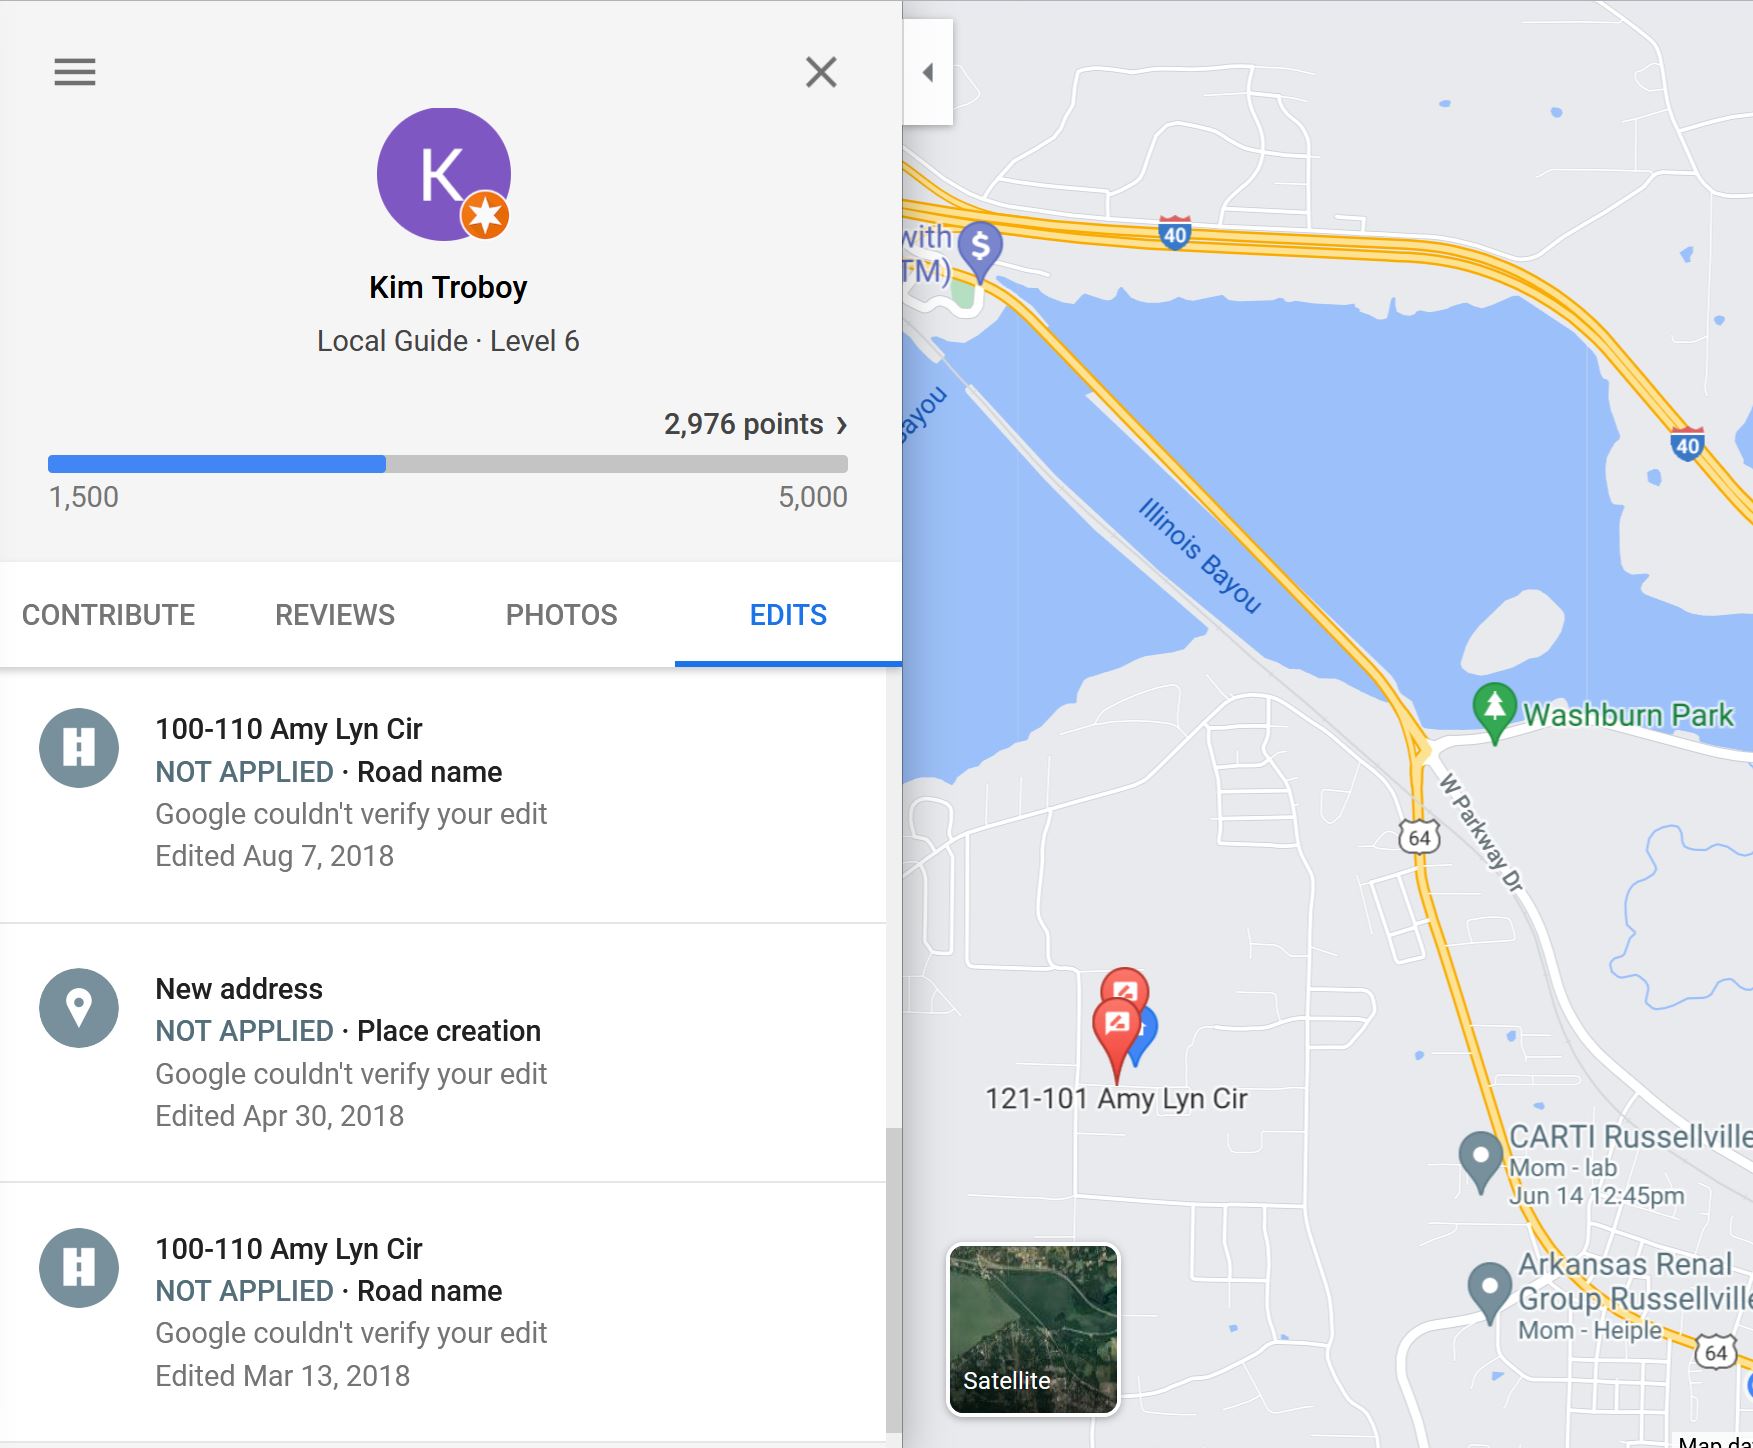The height and width of the screenshot is (1448, 1753).
Task: Click the points progress bar
Action: [448, 464]
